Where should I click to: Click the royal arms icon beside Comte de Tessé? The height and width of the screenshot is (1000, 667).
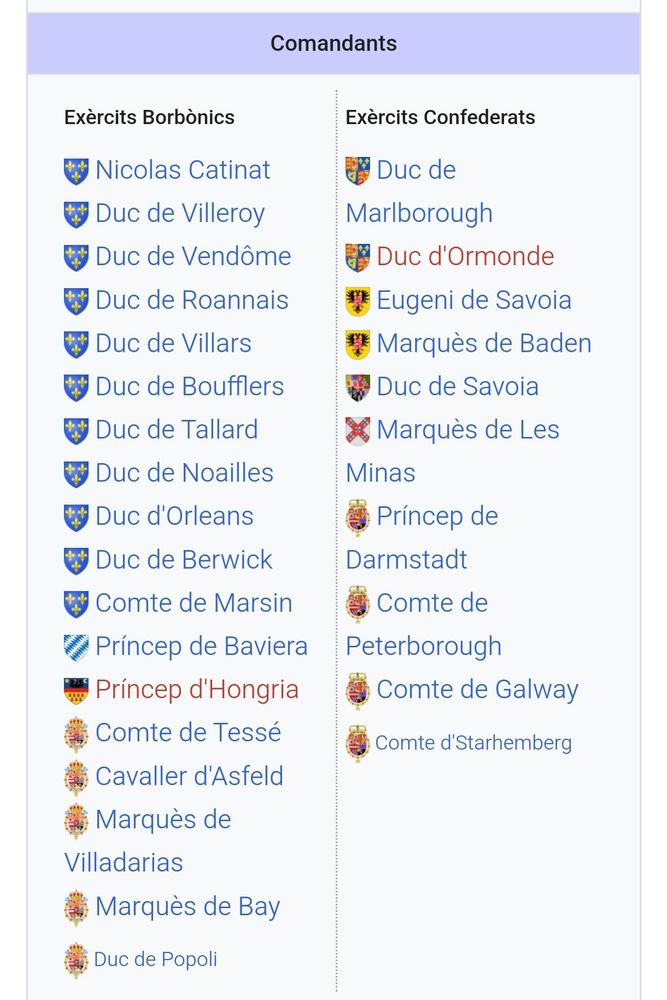click(x=76, y=734)
